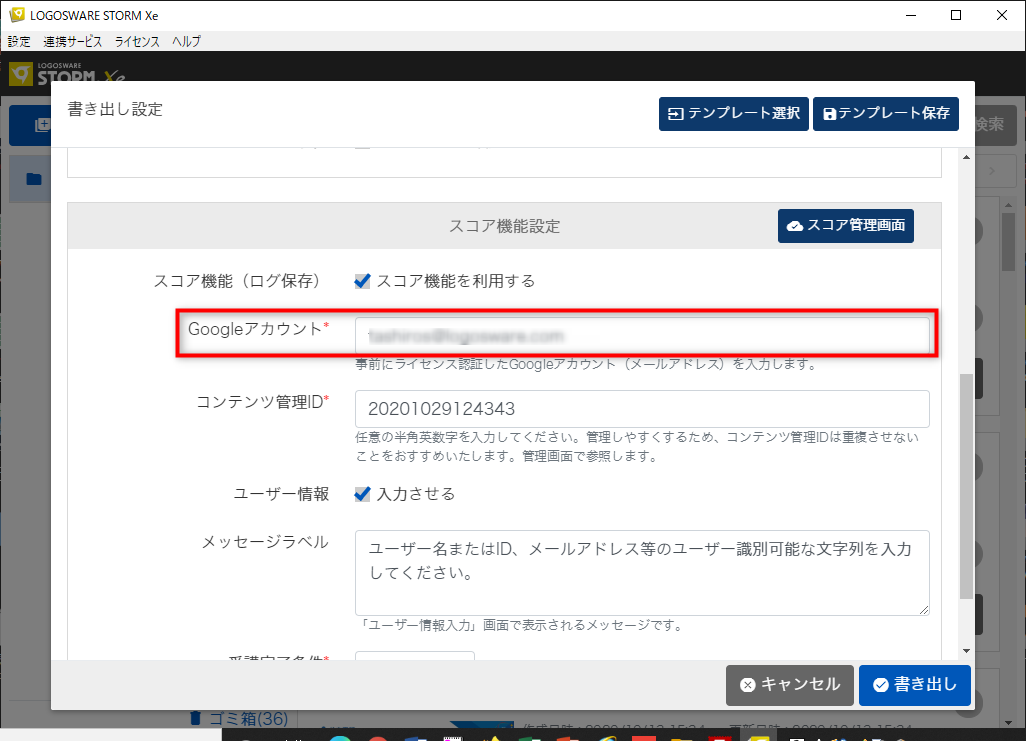Image resolution: width=1026 pixels, height=741 pixels.
Task: Toggle the スコア機能を利用する checkbox
Action: pyautogui.click(x=362, y=281)
